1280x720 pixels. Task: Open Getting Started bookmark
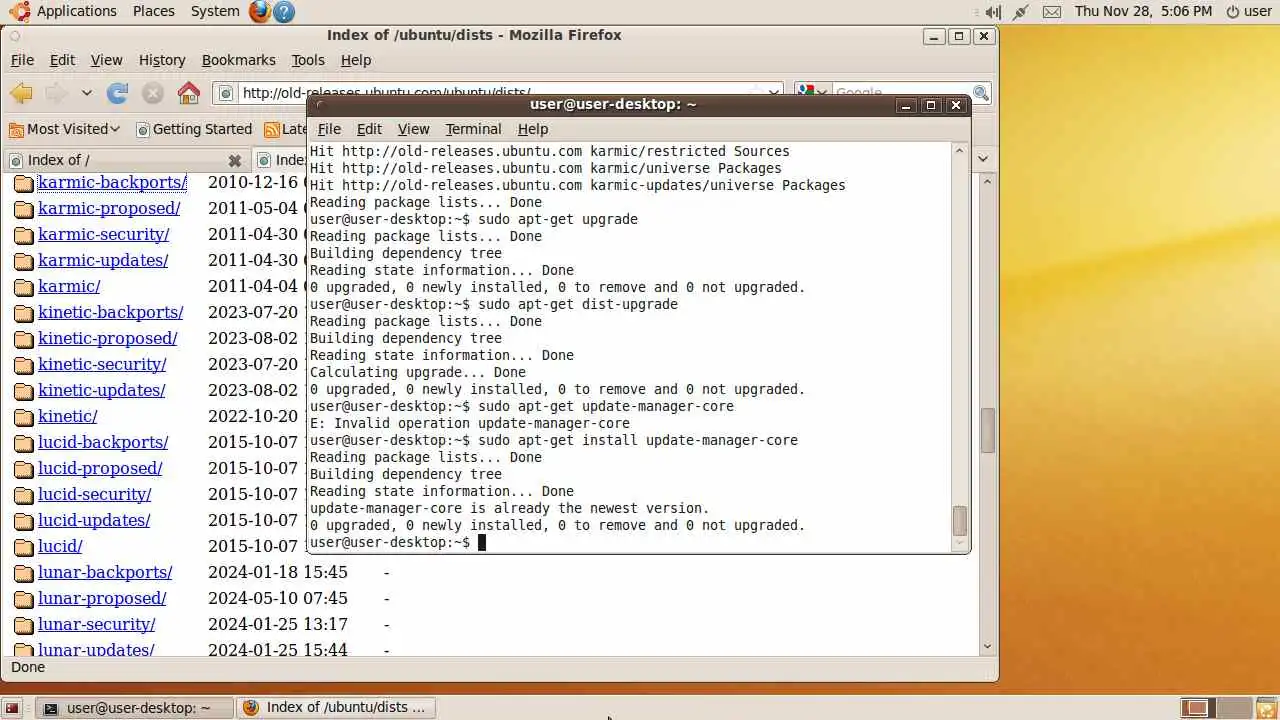(194, 129)
